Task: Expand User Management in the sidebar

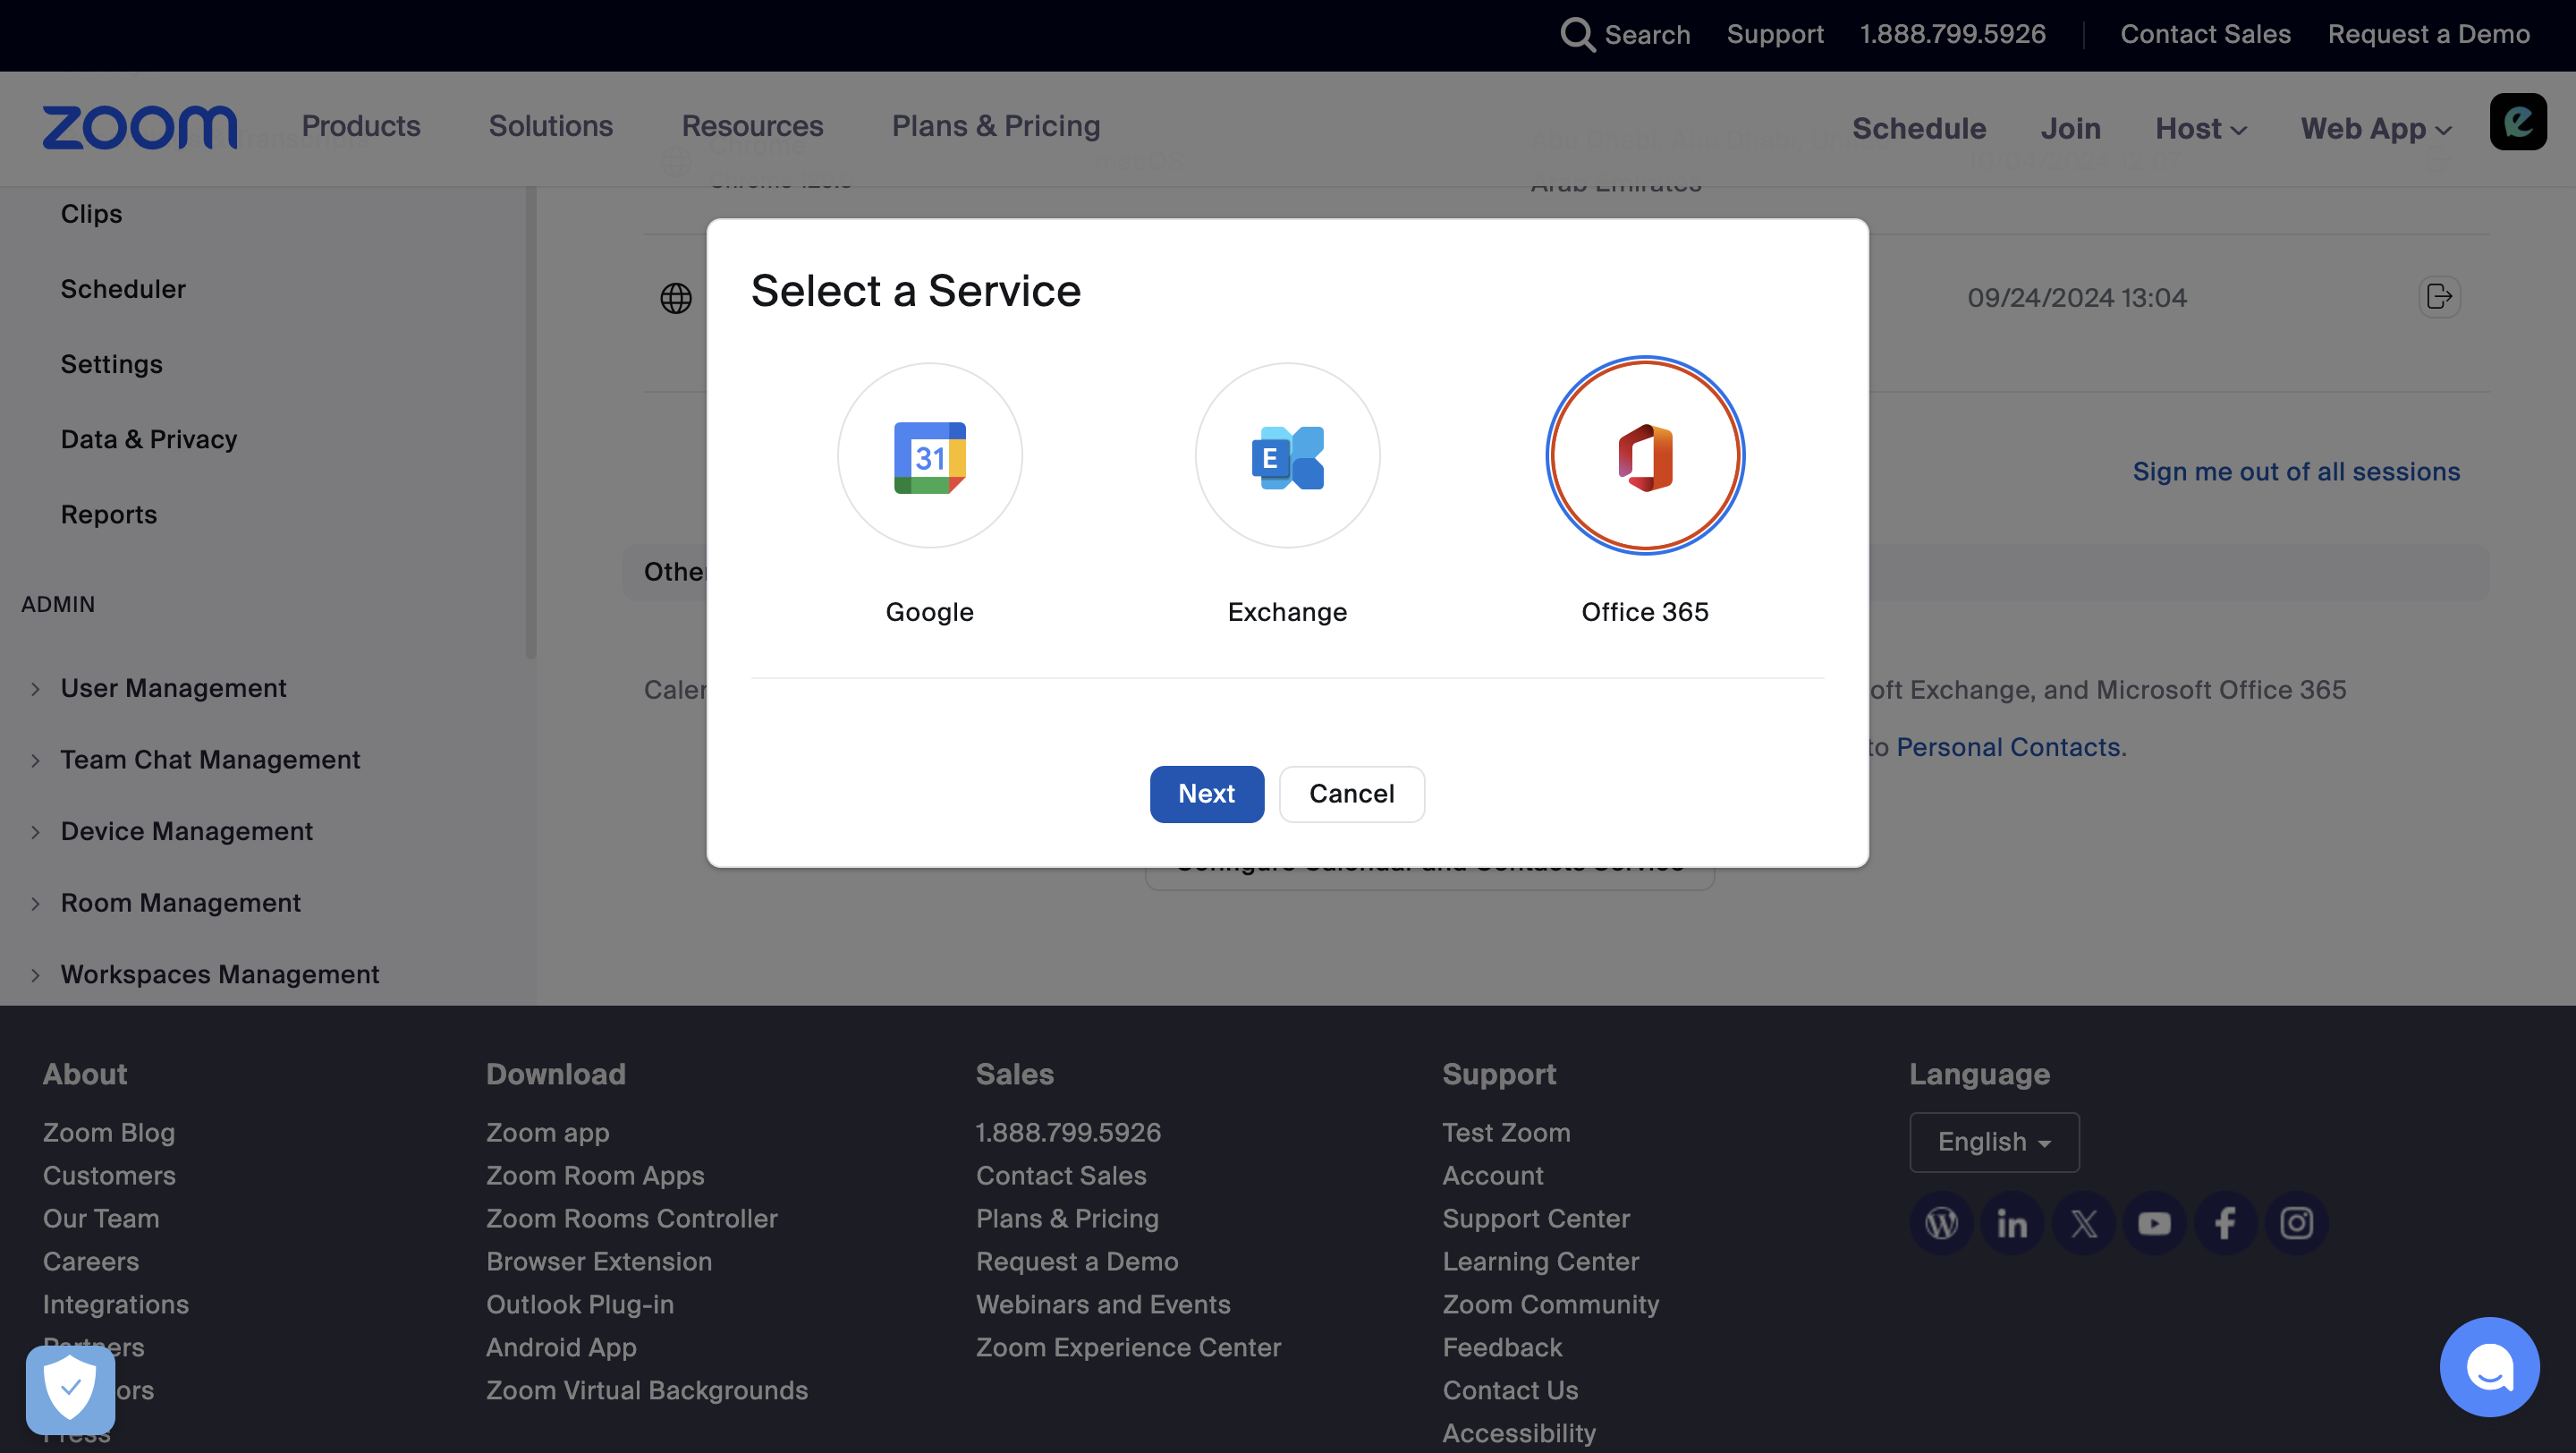Action: click(173, 688)
